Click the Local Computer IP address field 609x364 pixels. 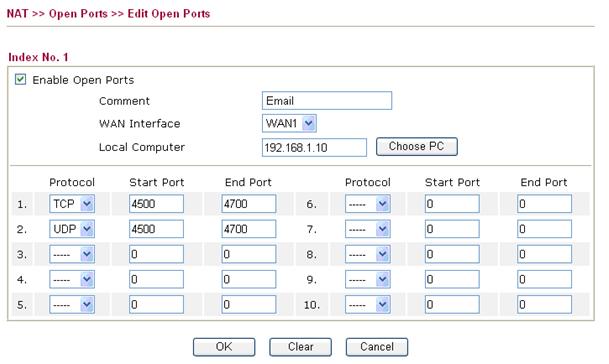[x=314, y=147]
